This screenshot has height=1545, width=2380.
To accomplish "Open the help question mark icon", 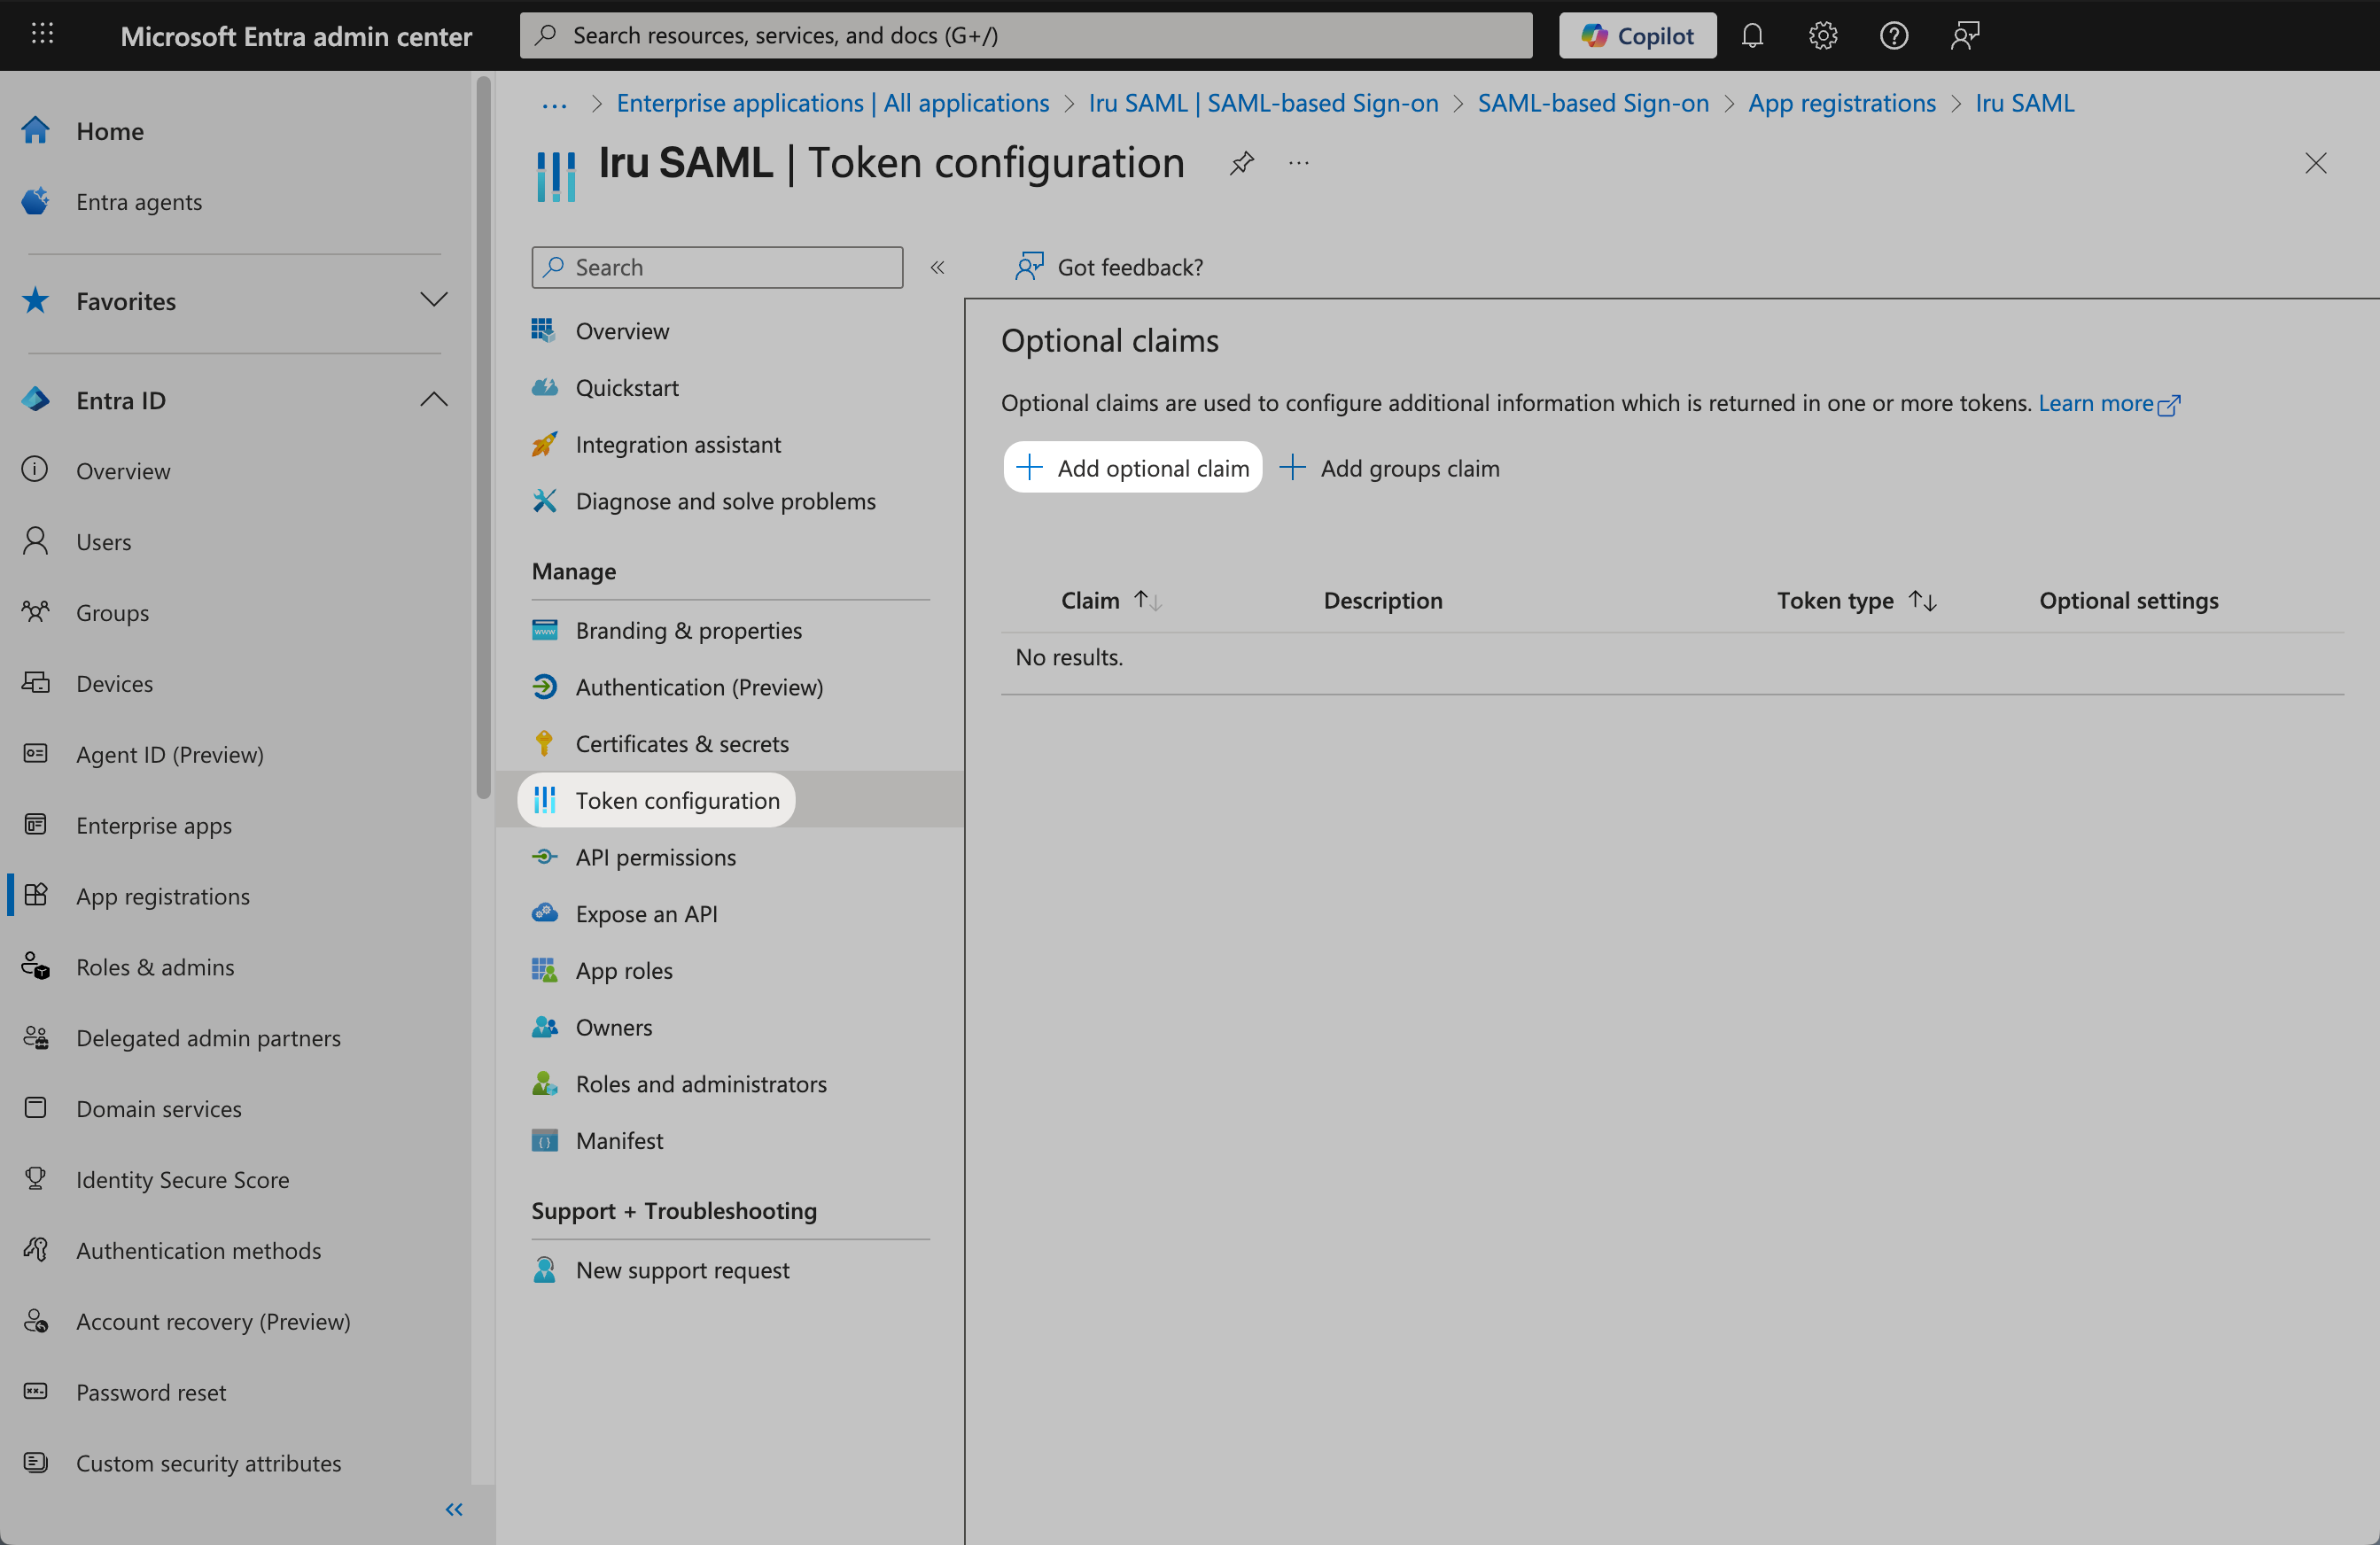I will pos(1894,35).
